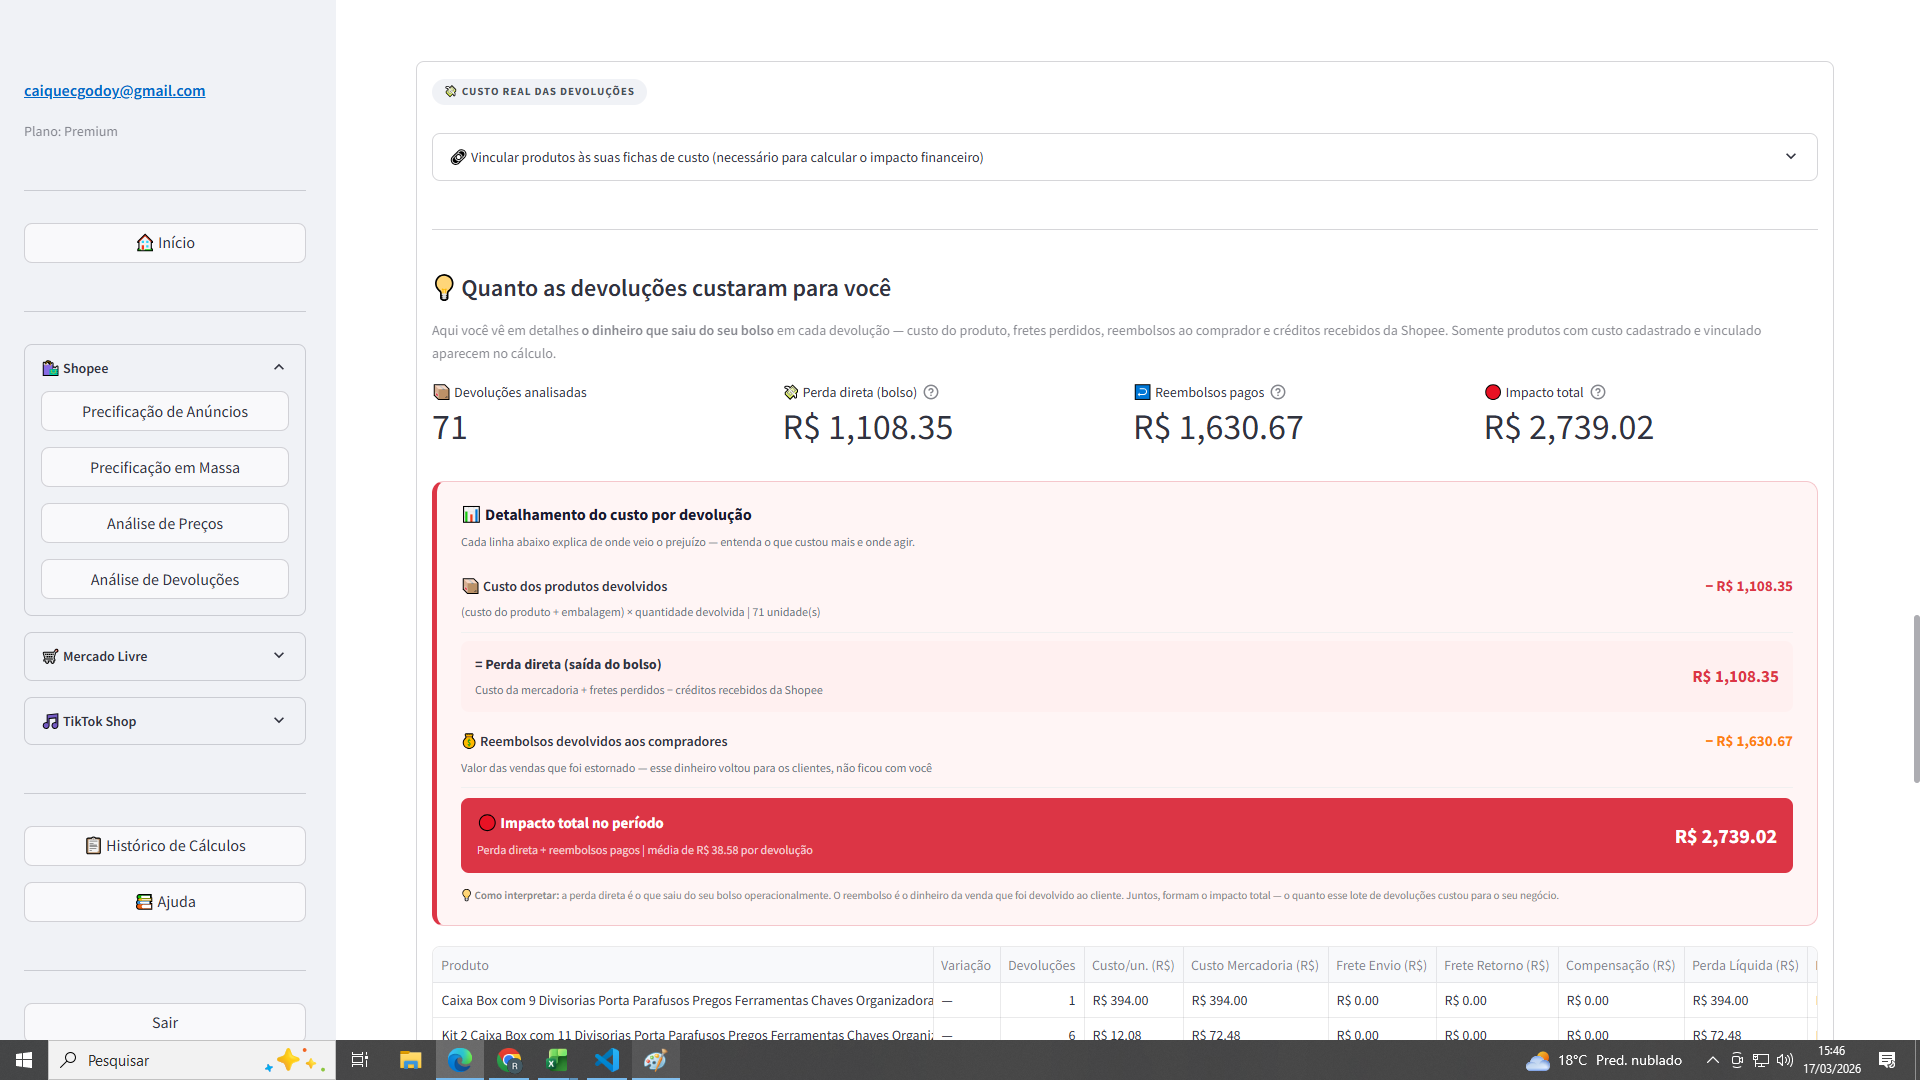Click help icon next to Perda direta
Viewport: 1920px width, 1080px height.
point(931,392)
